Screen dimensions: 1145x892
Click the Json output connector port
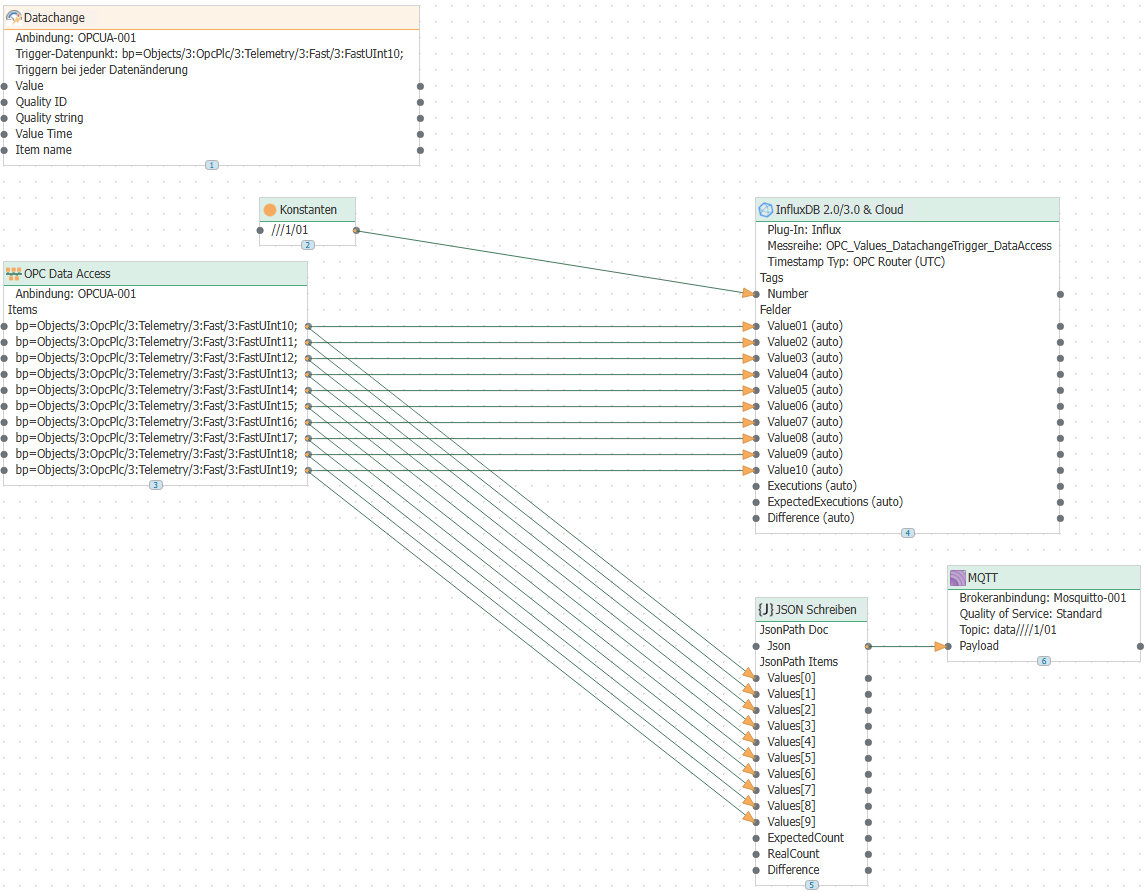click(x=868, y=646)
